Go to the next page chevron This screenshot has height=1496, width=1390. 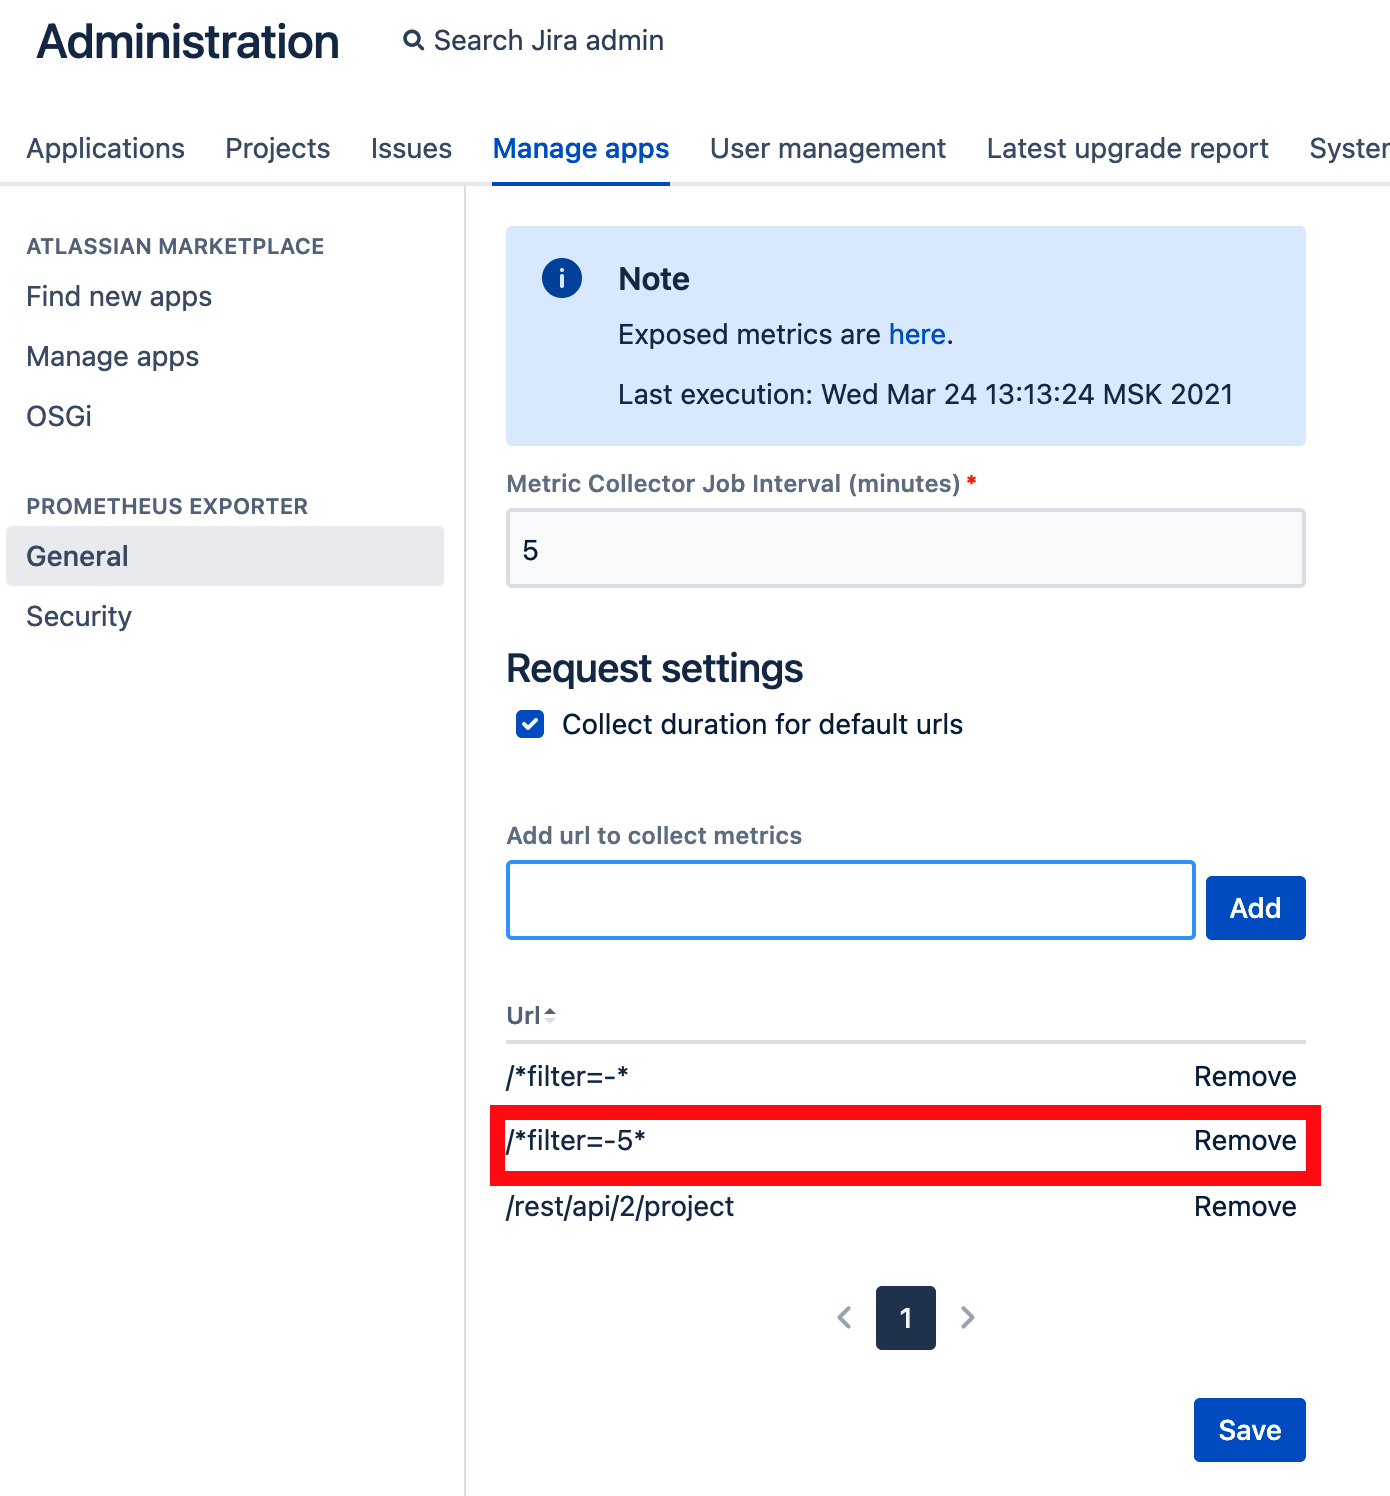[x=967, y=1318]
